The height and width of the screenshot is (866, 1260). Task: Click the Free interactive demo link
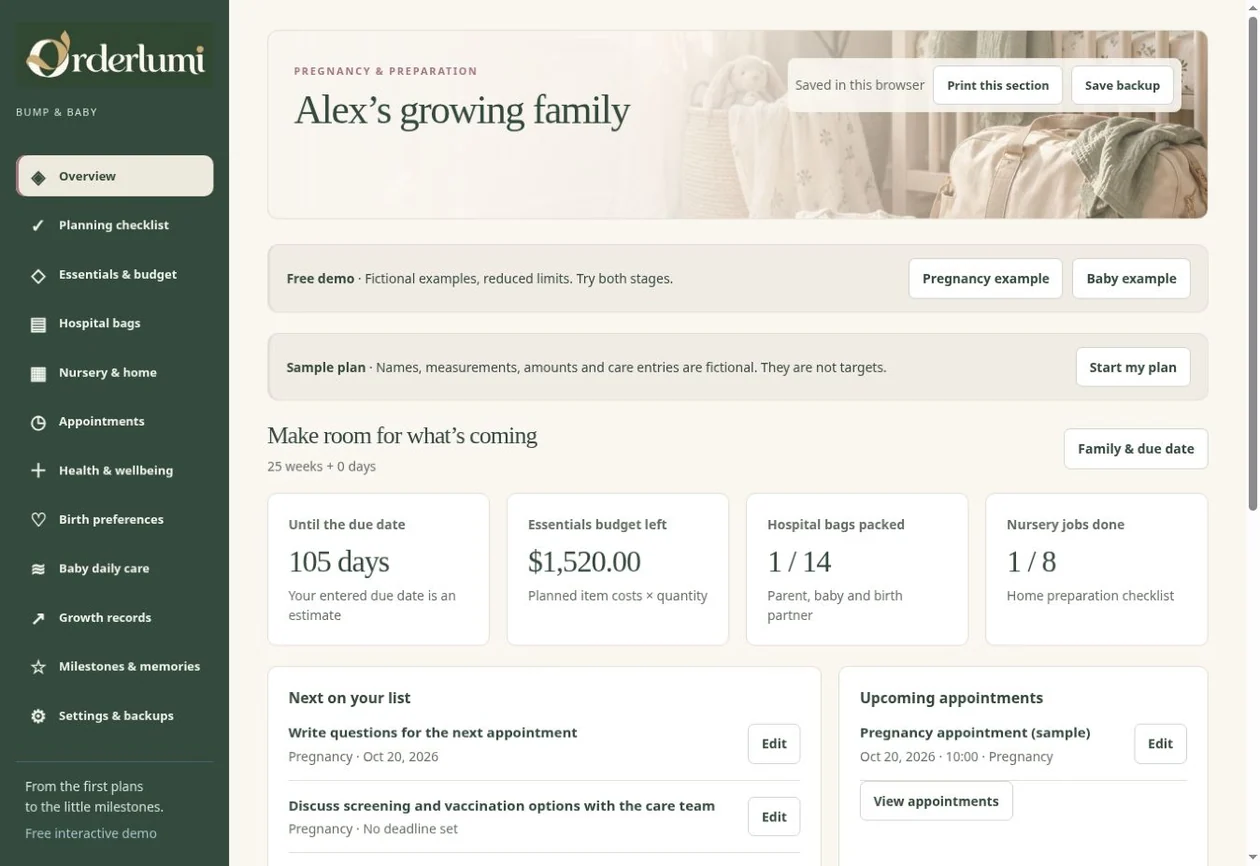point(91,833)
